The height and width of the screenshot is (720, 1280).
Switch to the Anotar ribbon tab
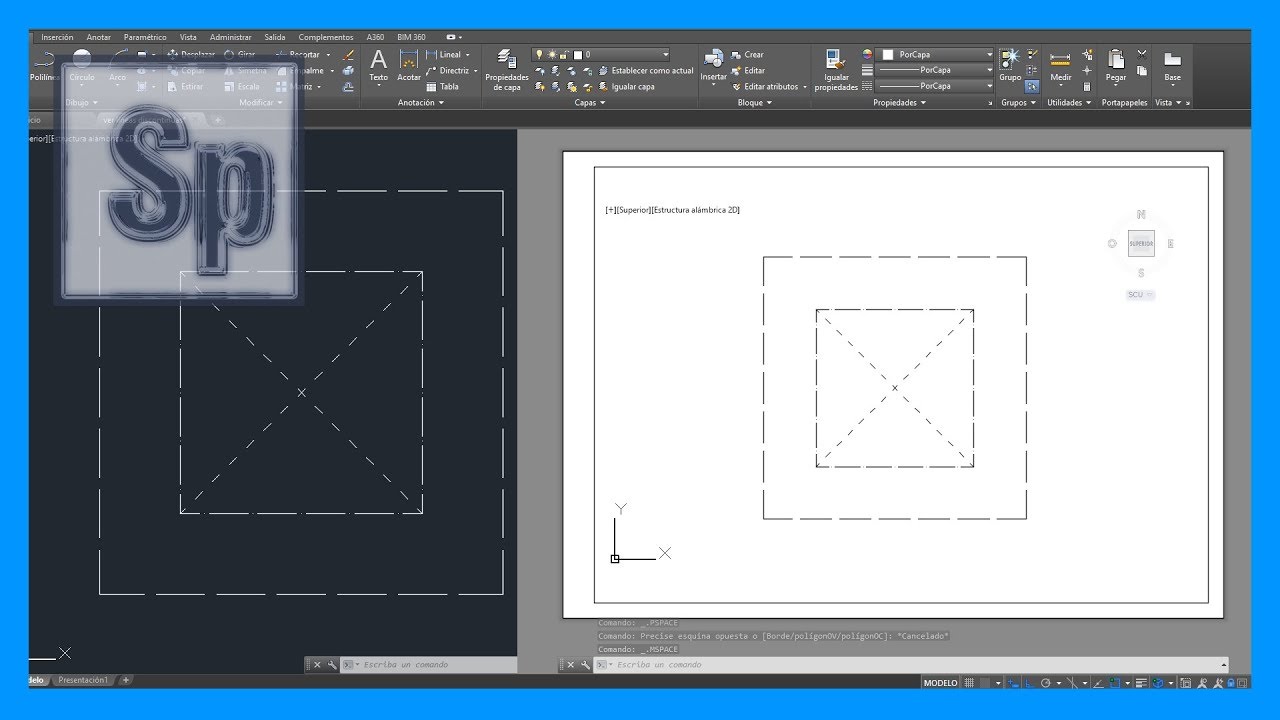[x=99, y=37]
